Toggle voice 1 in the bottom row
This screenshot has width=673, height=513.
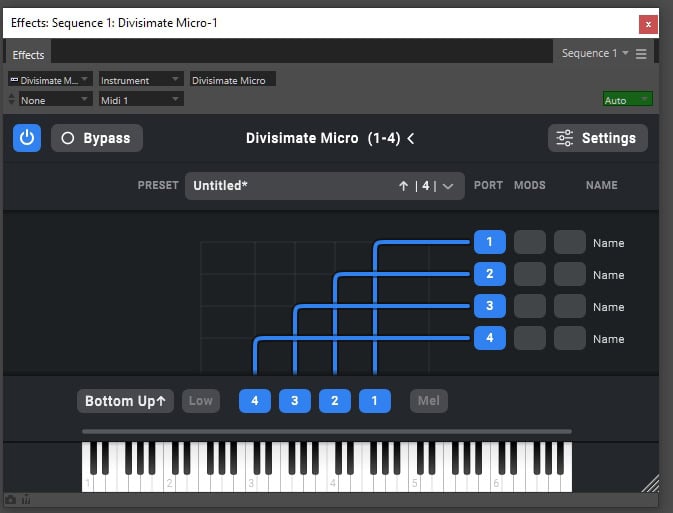point(375,401)
